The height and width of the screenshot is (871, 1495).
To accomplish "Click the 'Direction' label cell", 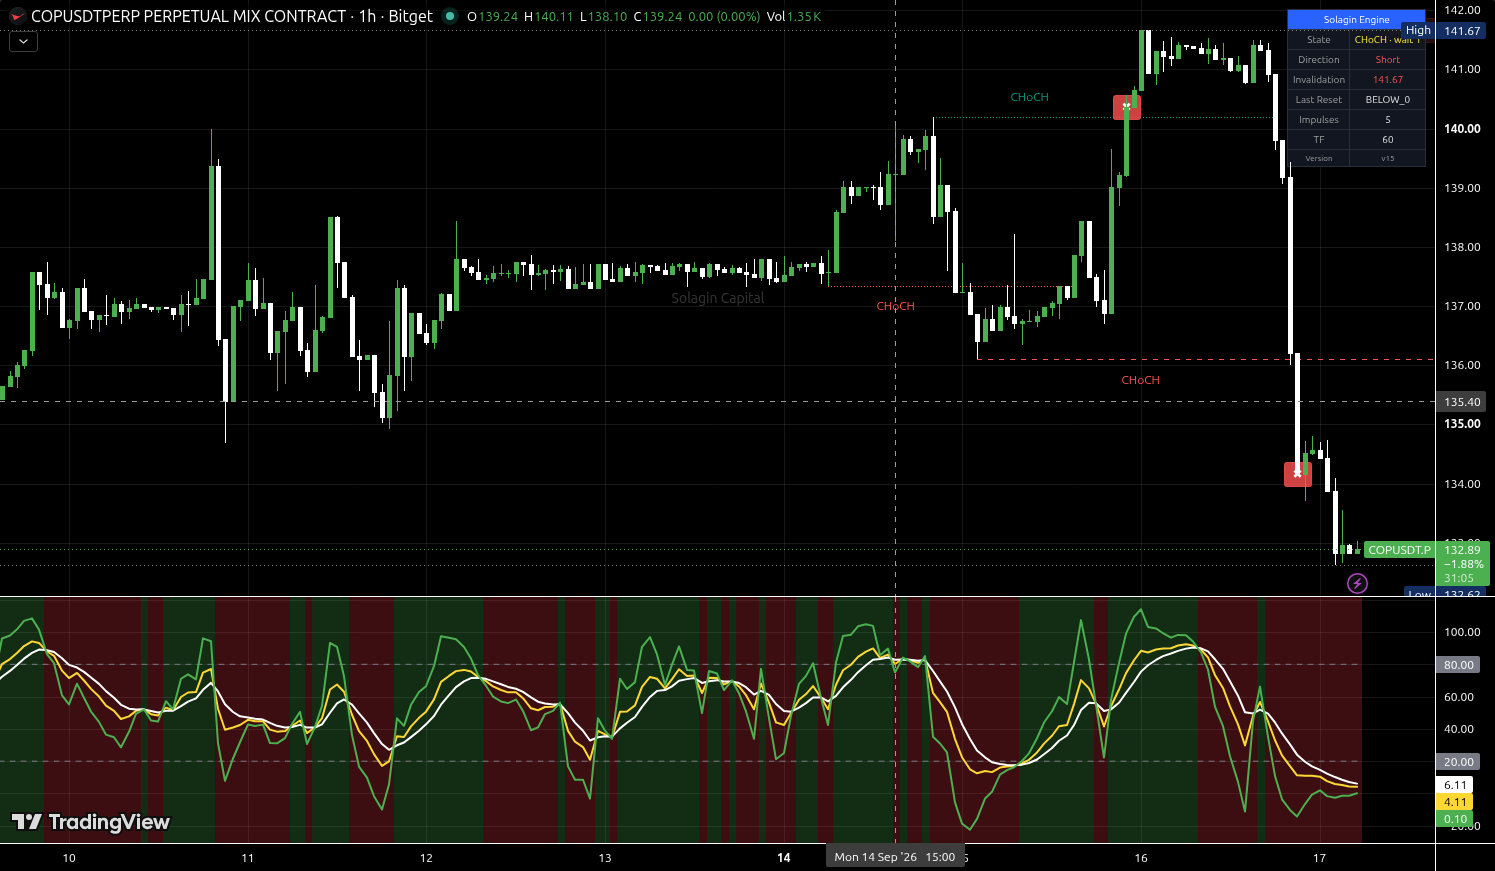I will tap(1319, 60).
